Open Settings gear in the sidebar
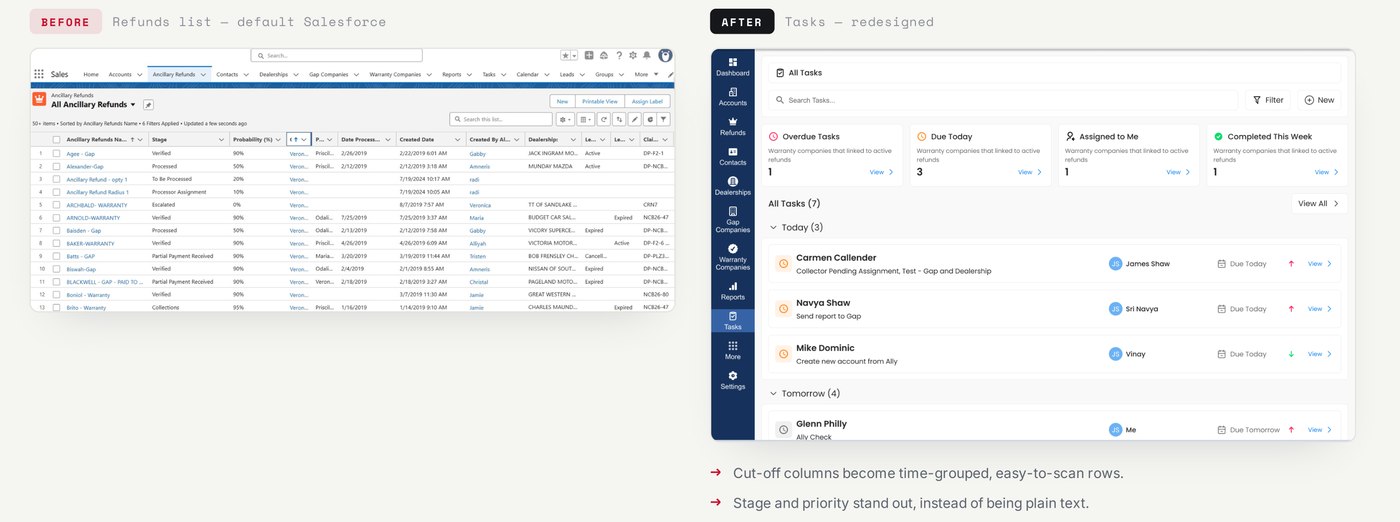Image resolution: width=1400 pixels, height=522 pixels. (732, 380)
